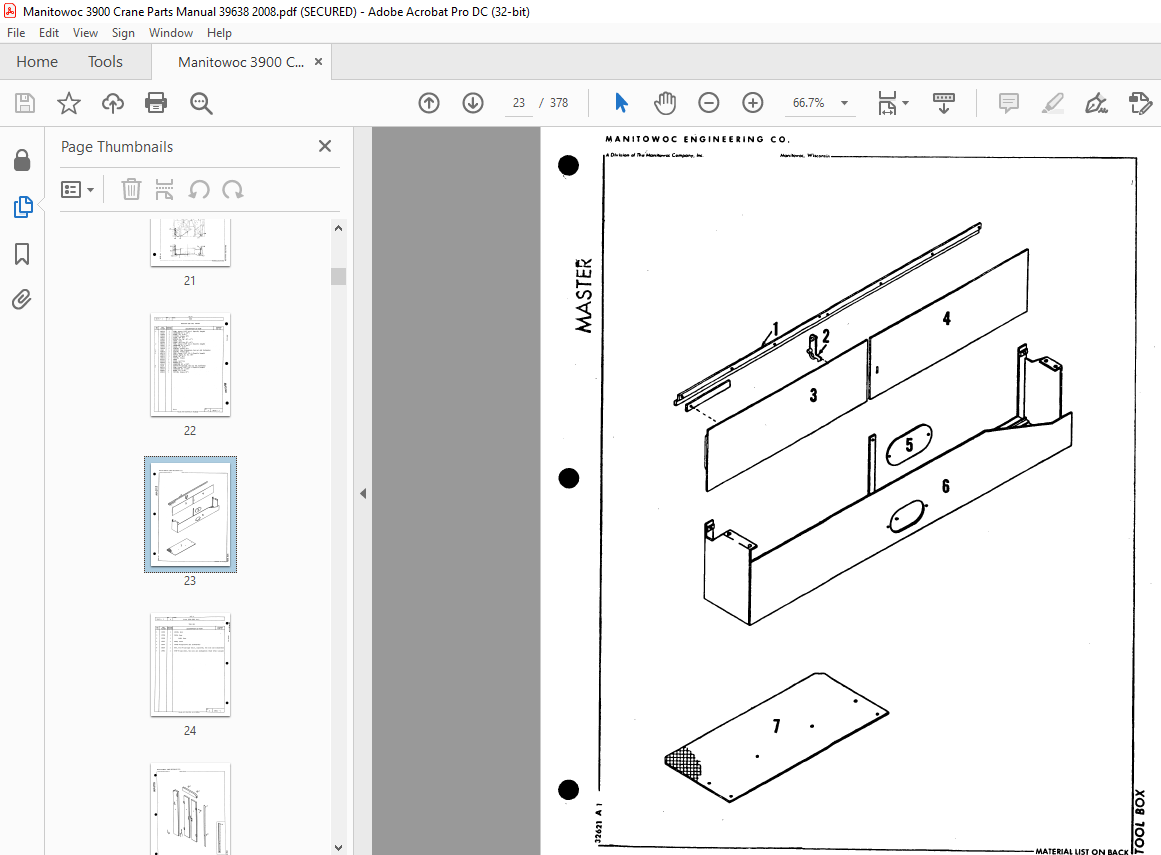The width and height of the screenshot is (1161, 855).
Task: Click the thumbnail scrollbar down arrow
Action: pos(338,848)
